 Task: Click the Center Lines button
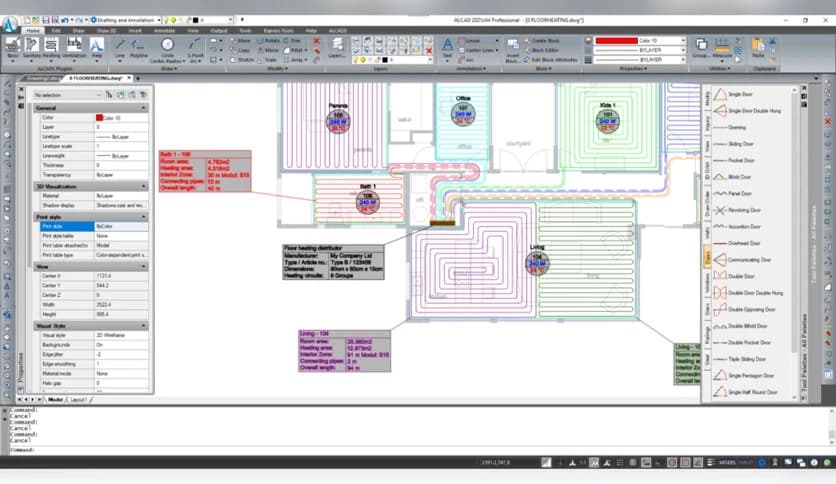pyautogui.click(x=476, y=50)
